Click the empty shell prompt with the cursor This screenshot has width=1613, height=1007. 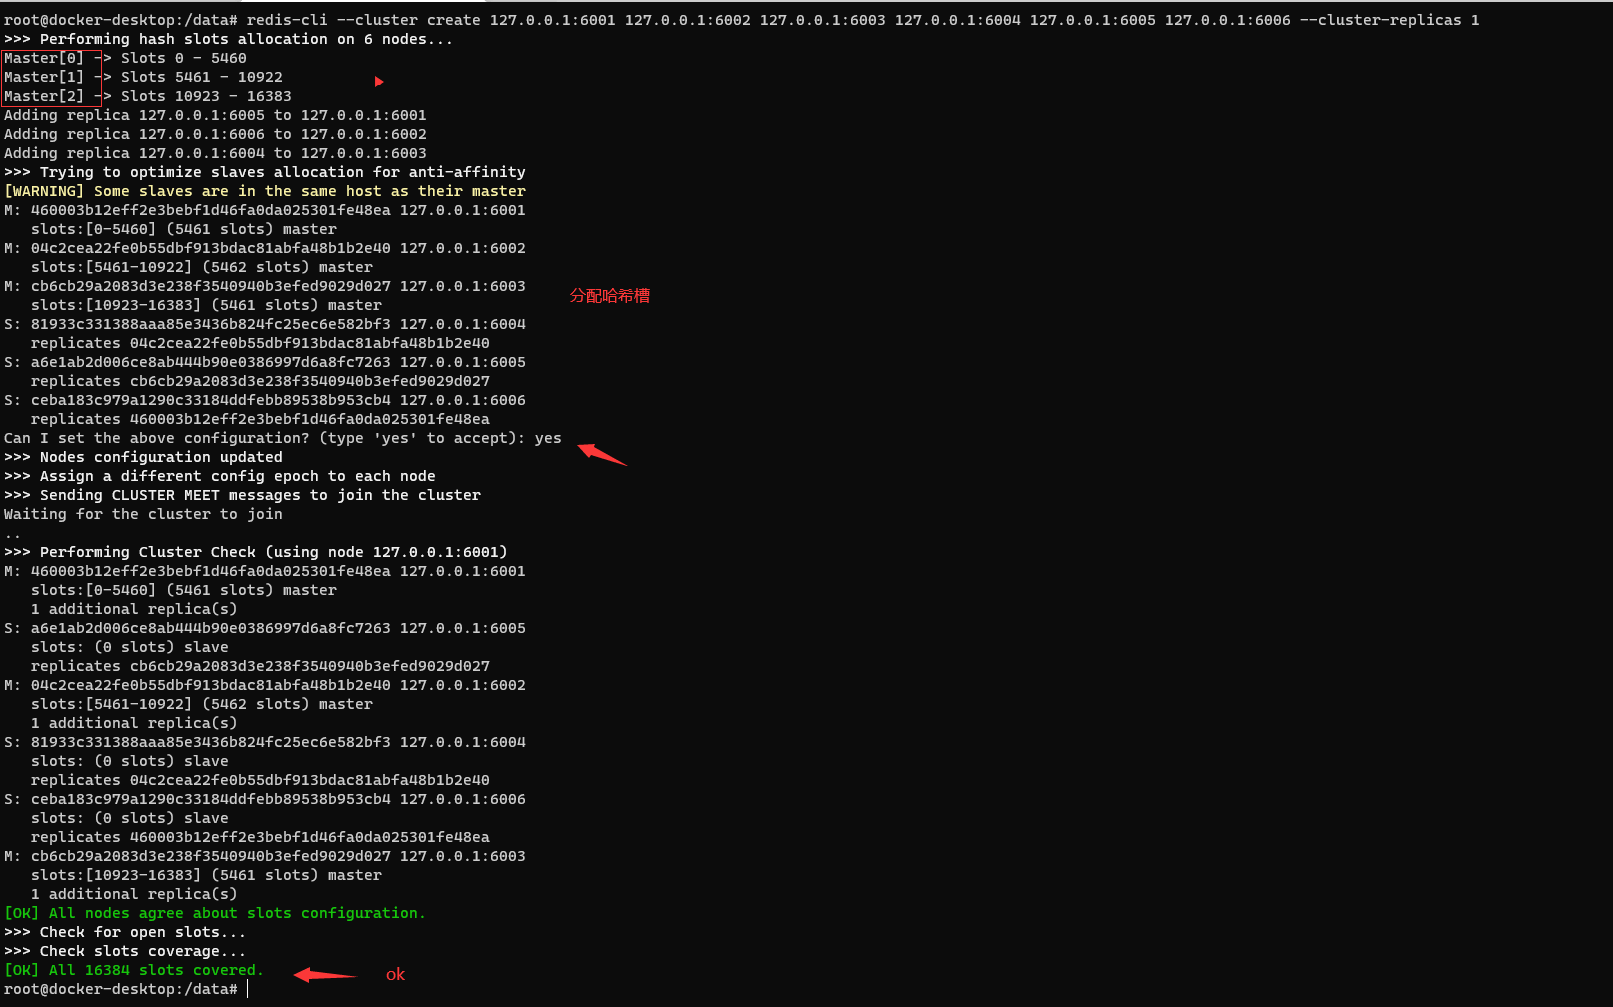coord(125,989)
